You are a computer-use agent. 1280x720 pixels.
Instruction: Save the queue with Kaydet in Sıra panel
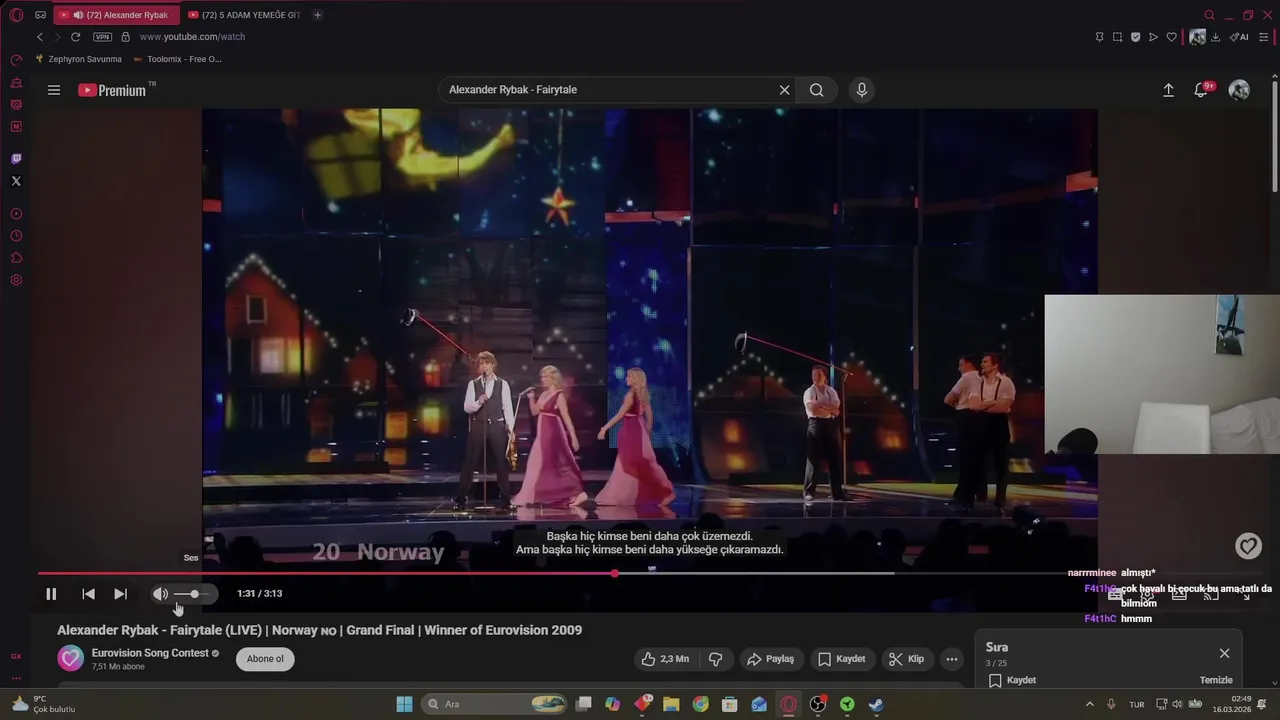coord(1012,680)
